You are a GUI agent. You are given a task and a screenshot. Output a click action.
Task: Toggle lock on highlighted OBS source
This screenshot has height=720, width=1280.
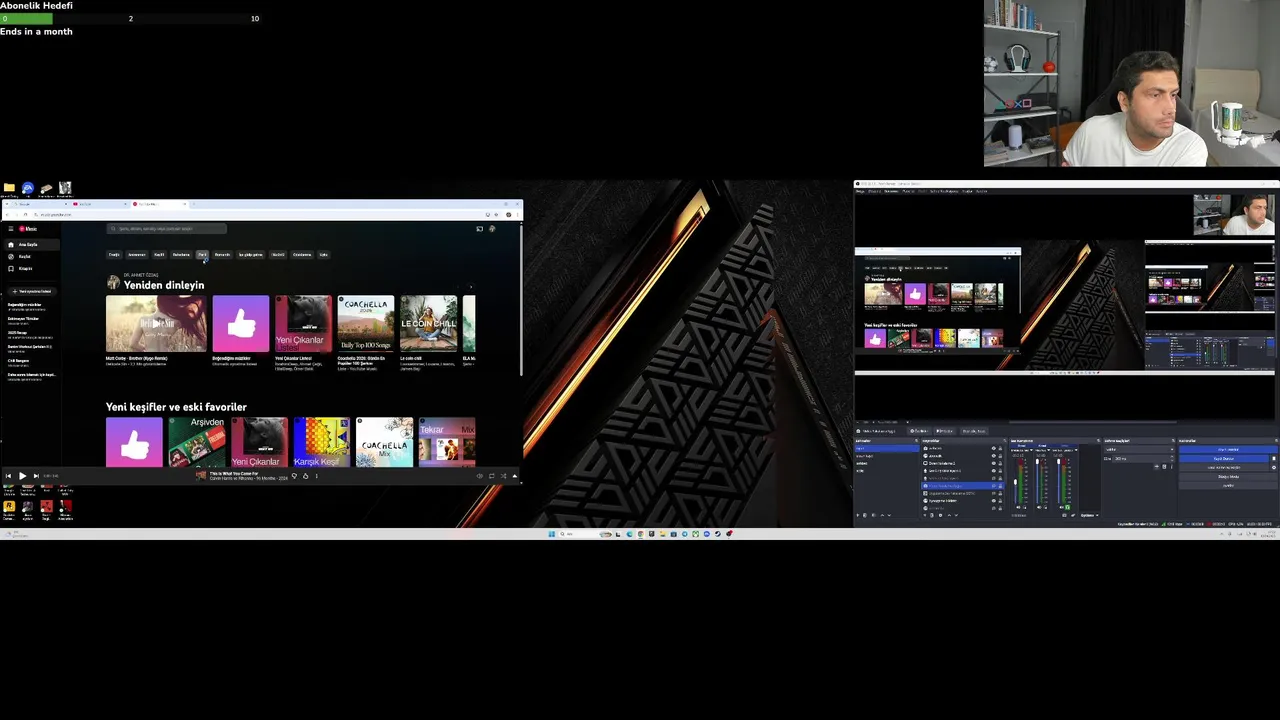(x=1000, y=485)
